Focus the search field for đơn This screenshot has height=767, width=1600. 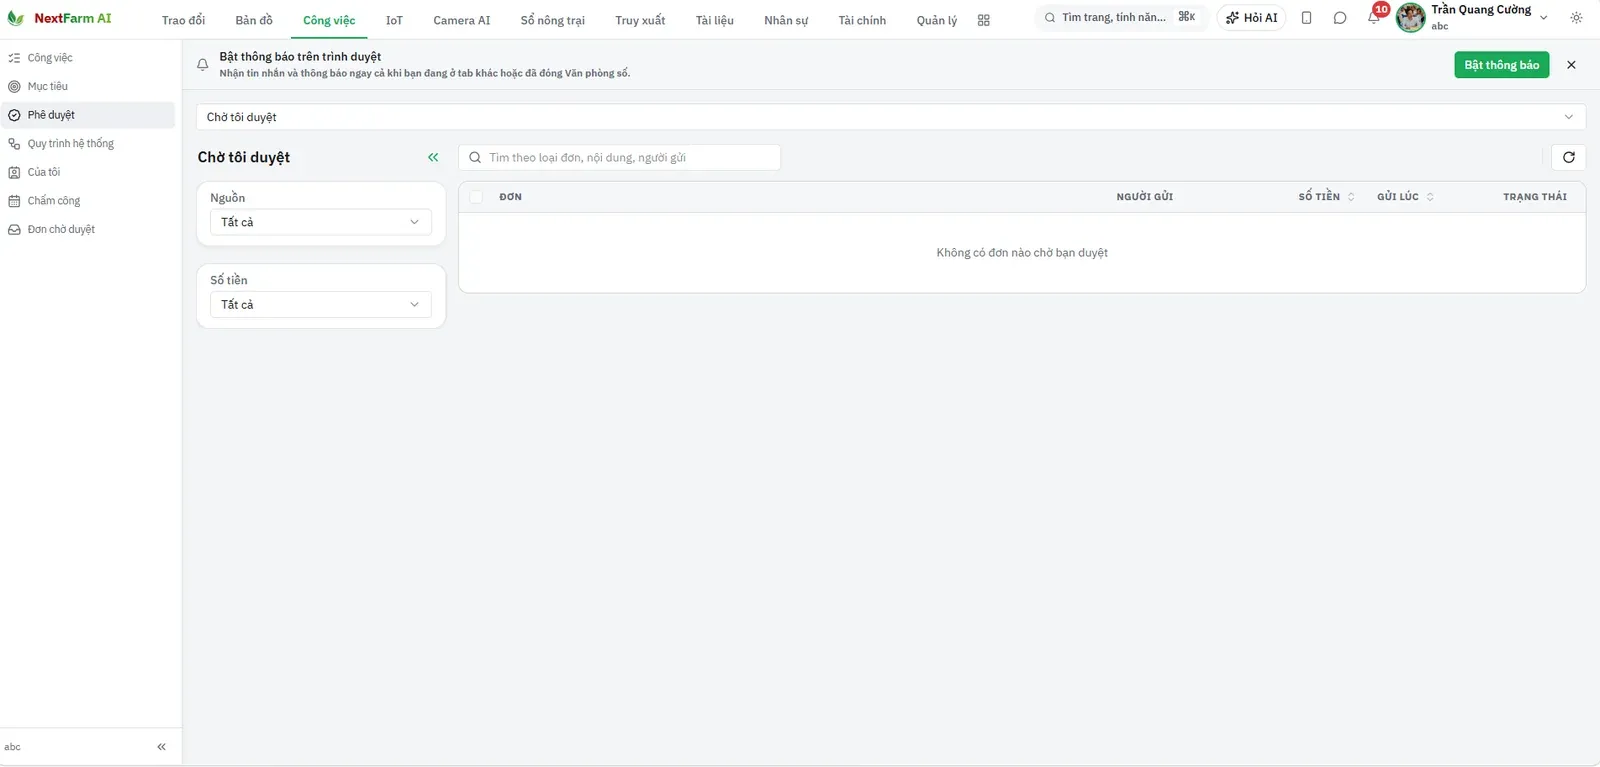click(620, 157)
